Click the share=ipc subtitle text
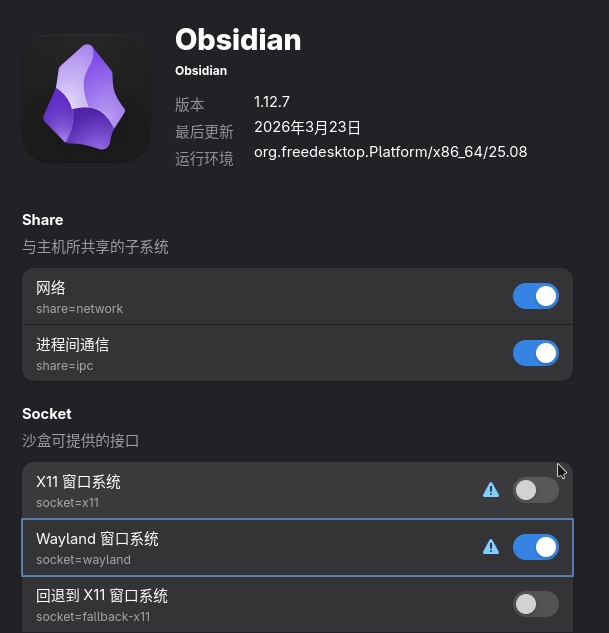Viewport: 609px width, 633px height. click(64, 366)
